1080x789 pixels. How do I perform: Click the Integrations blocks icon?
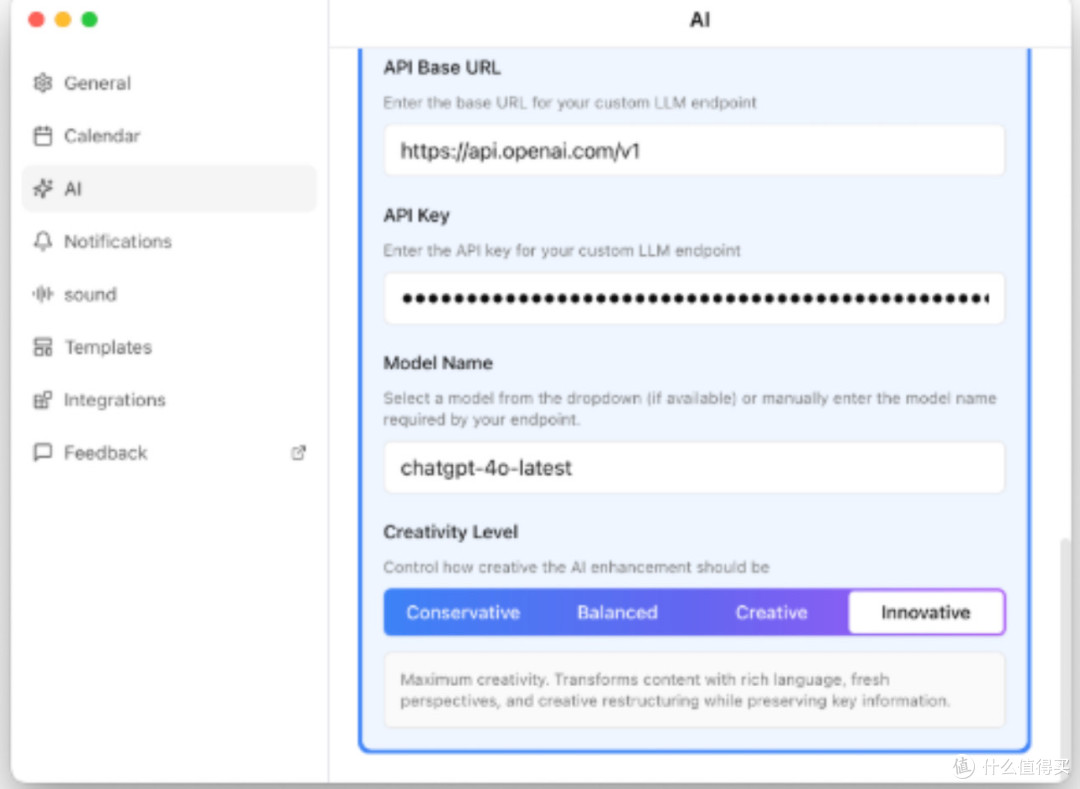43,400
